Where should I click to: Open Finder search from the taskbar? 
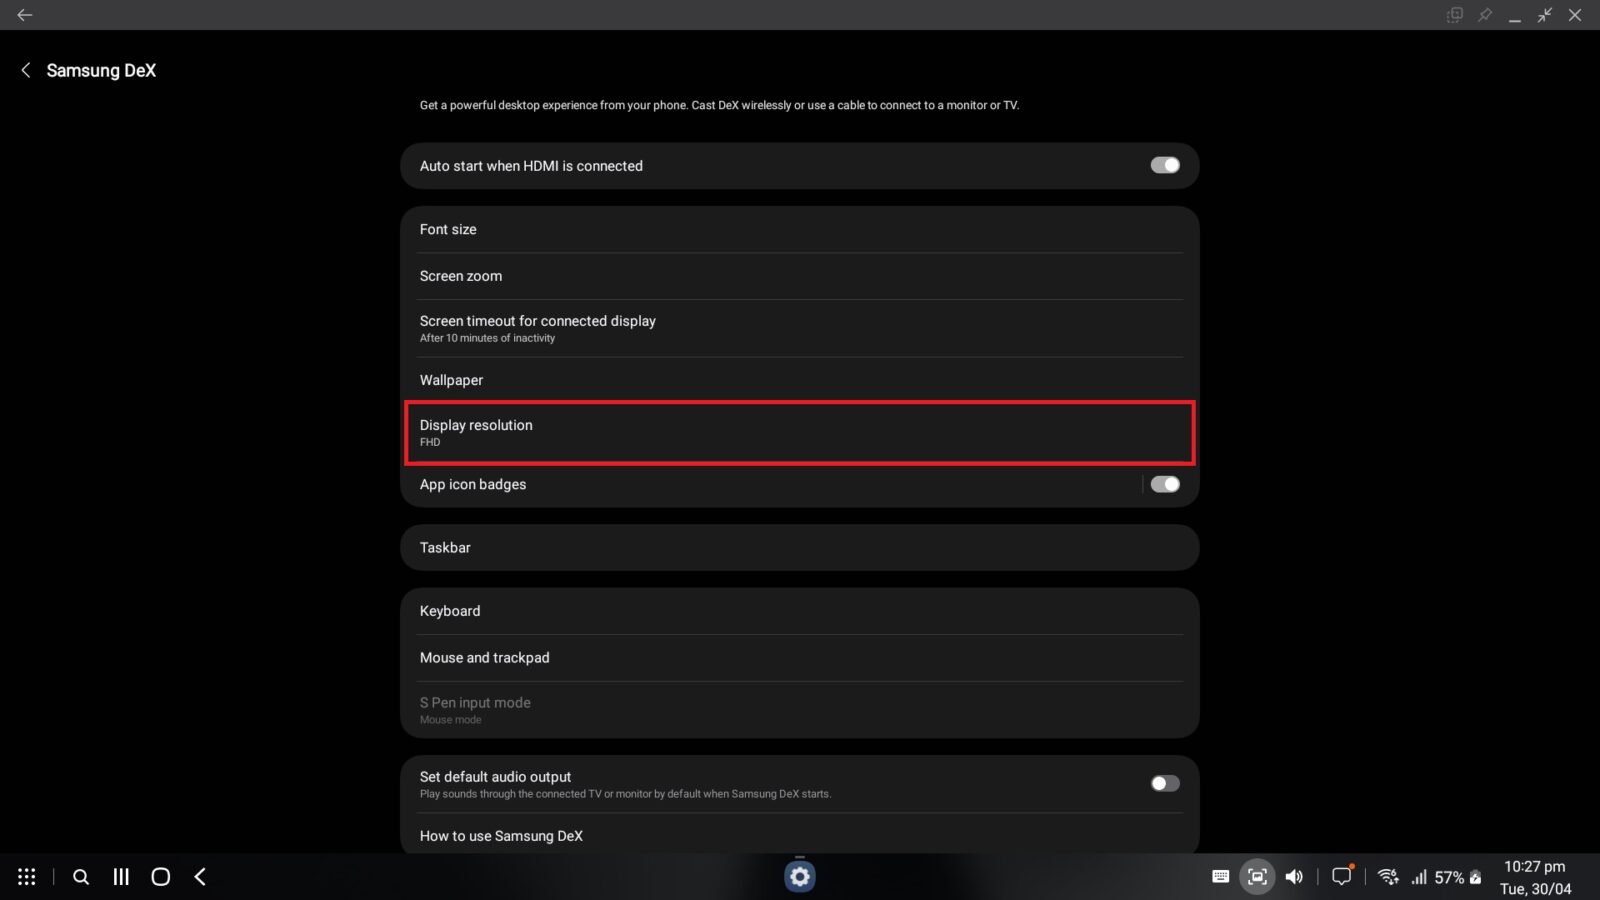click(x=81, y=876)
